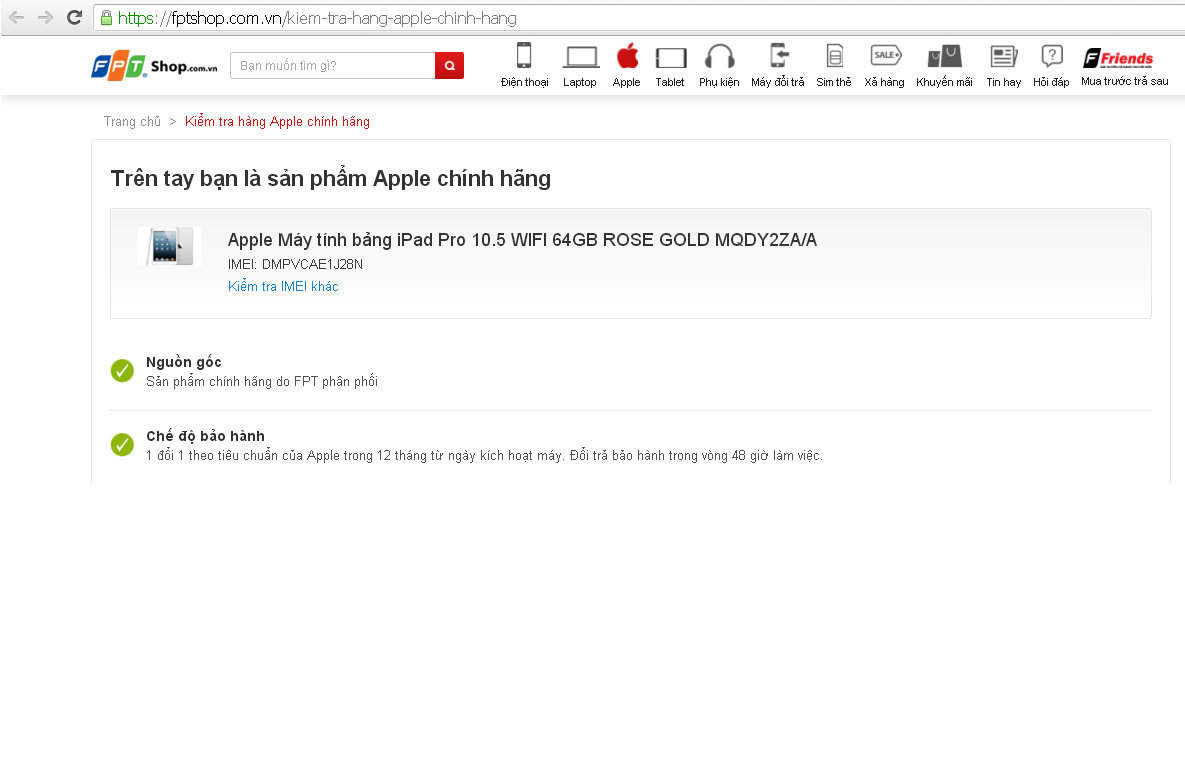
Task: Focus the 'Bạn muốn tìm gì?' search box
Action: (333, 66)
